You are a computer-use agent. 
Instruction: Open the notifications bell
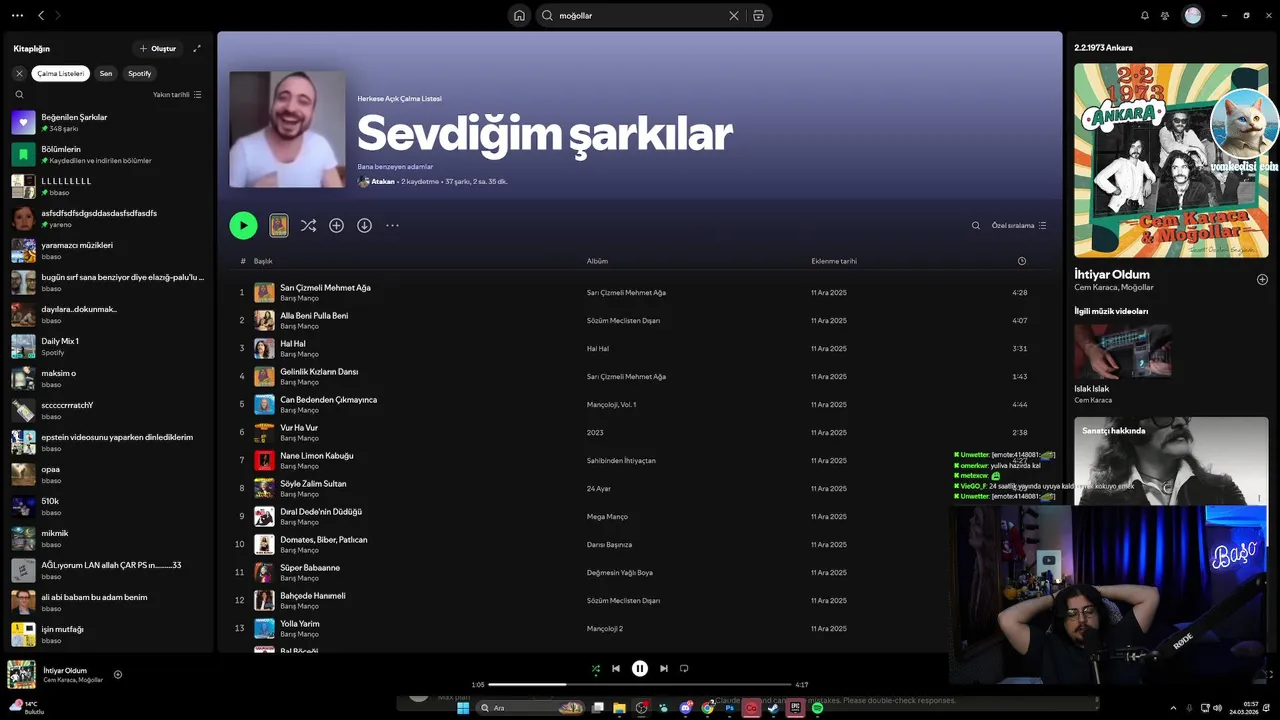1145,15
